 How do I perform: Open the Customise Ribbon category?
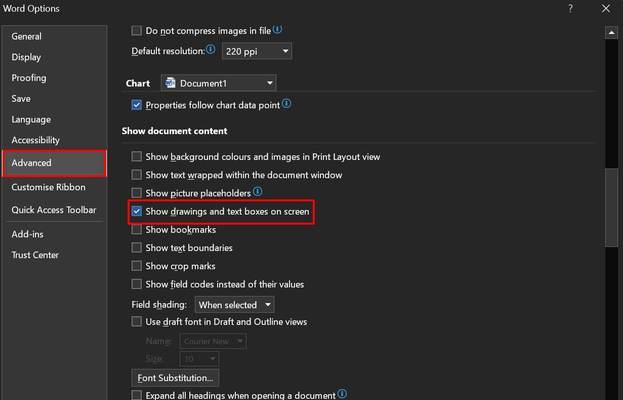pyautogui.click(x=48, y=187)
